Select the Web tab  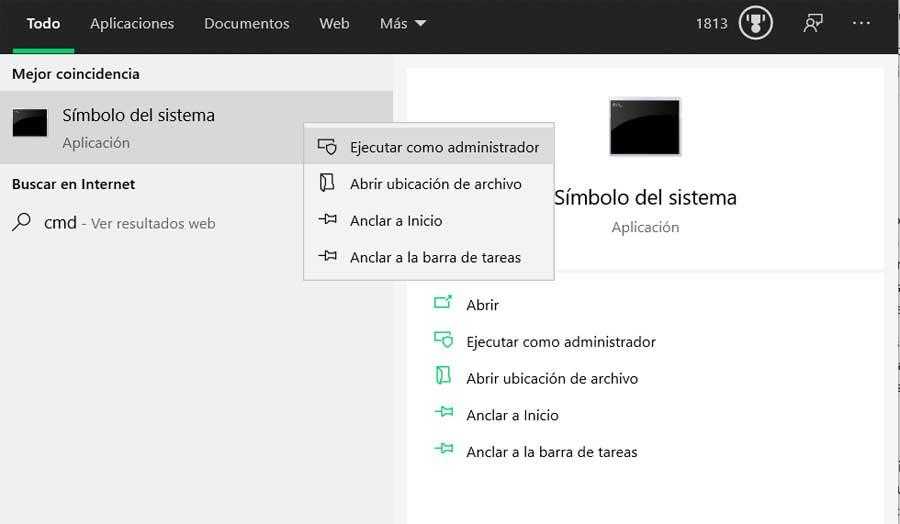pos(334,23)
